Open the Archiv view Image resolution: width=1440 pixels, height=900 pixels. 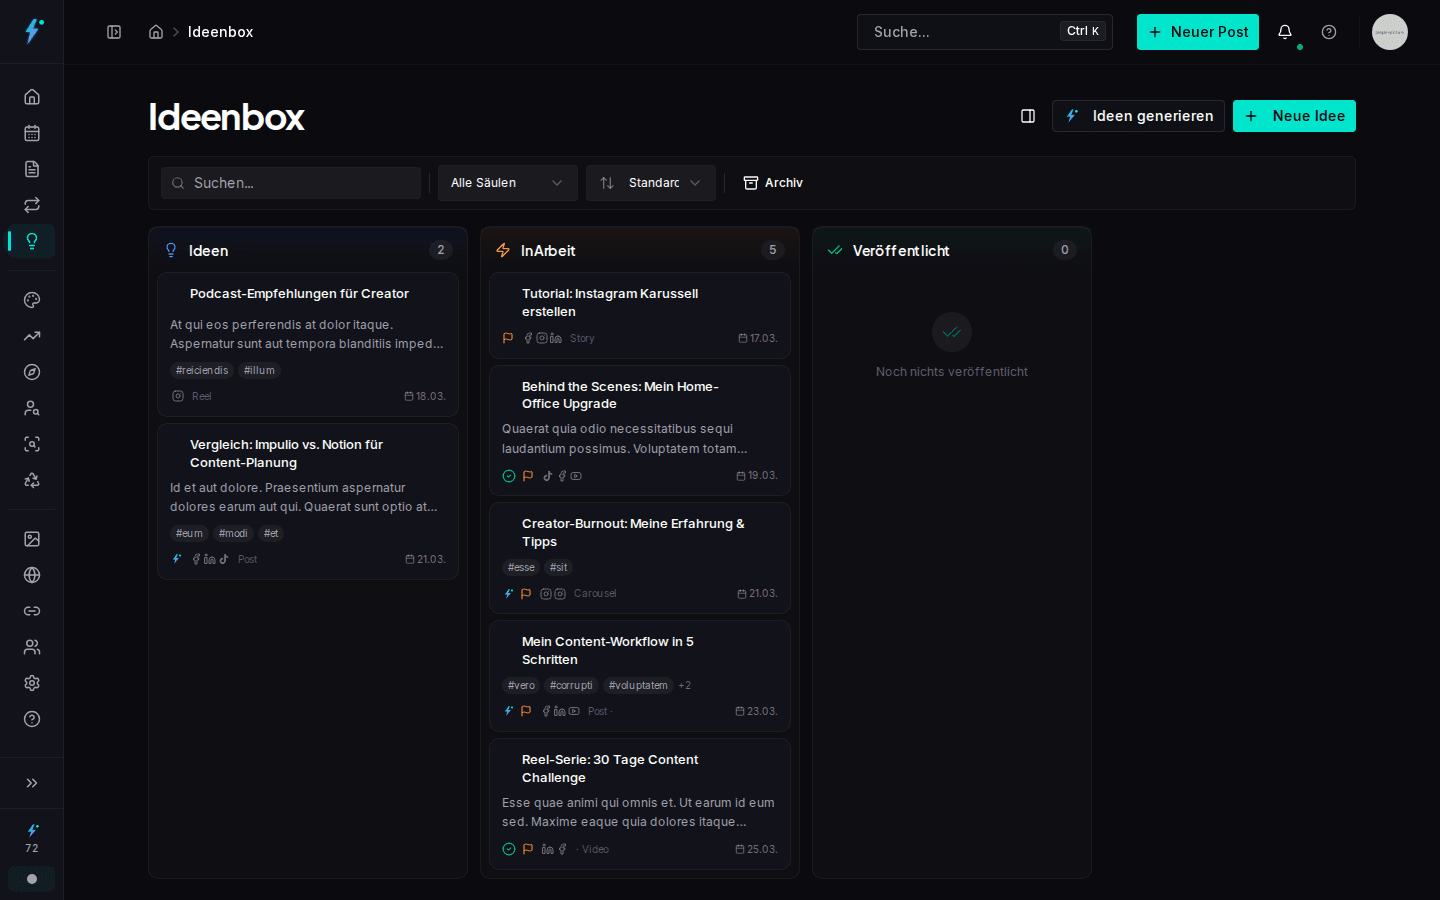(x=773, y=183)
